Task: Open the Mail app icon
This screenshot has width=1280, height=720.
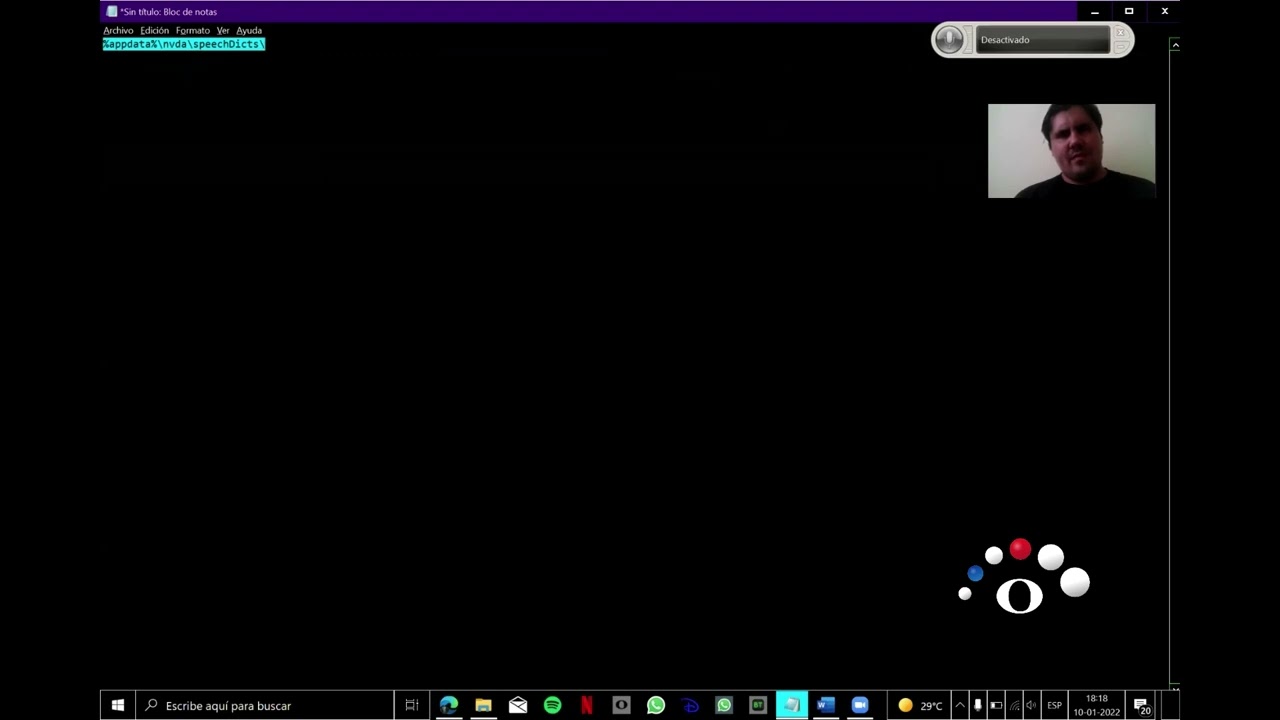Action: 518,705
